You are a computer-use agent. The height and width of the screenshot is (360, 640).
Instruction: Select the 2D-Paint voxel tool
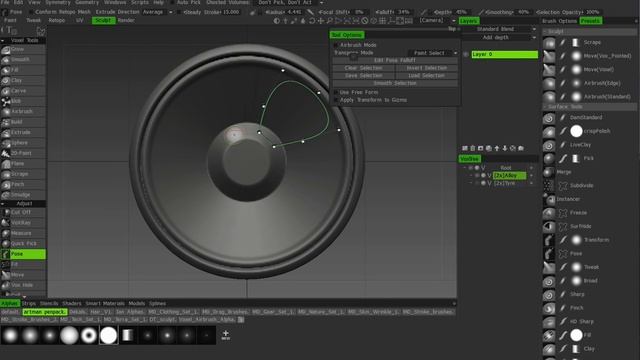pyautogui.click(x=23, y=153)
